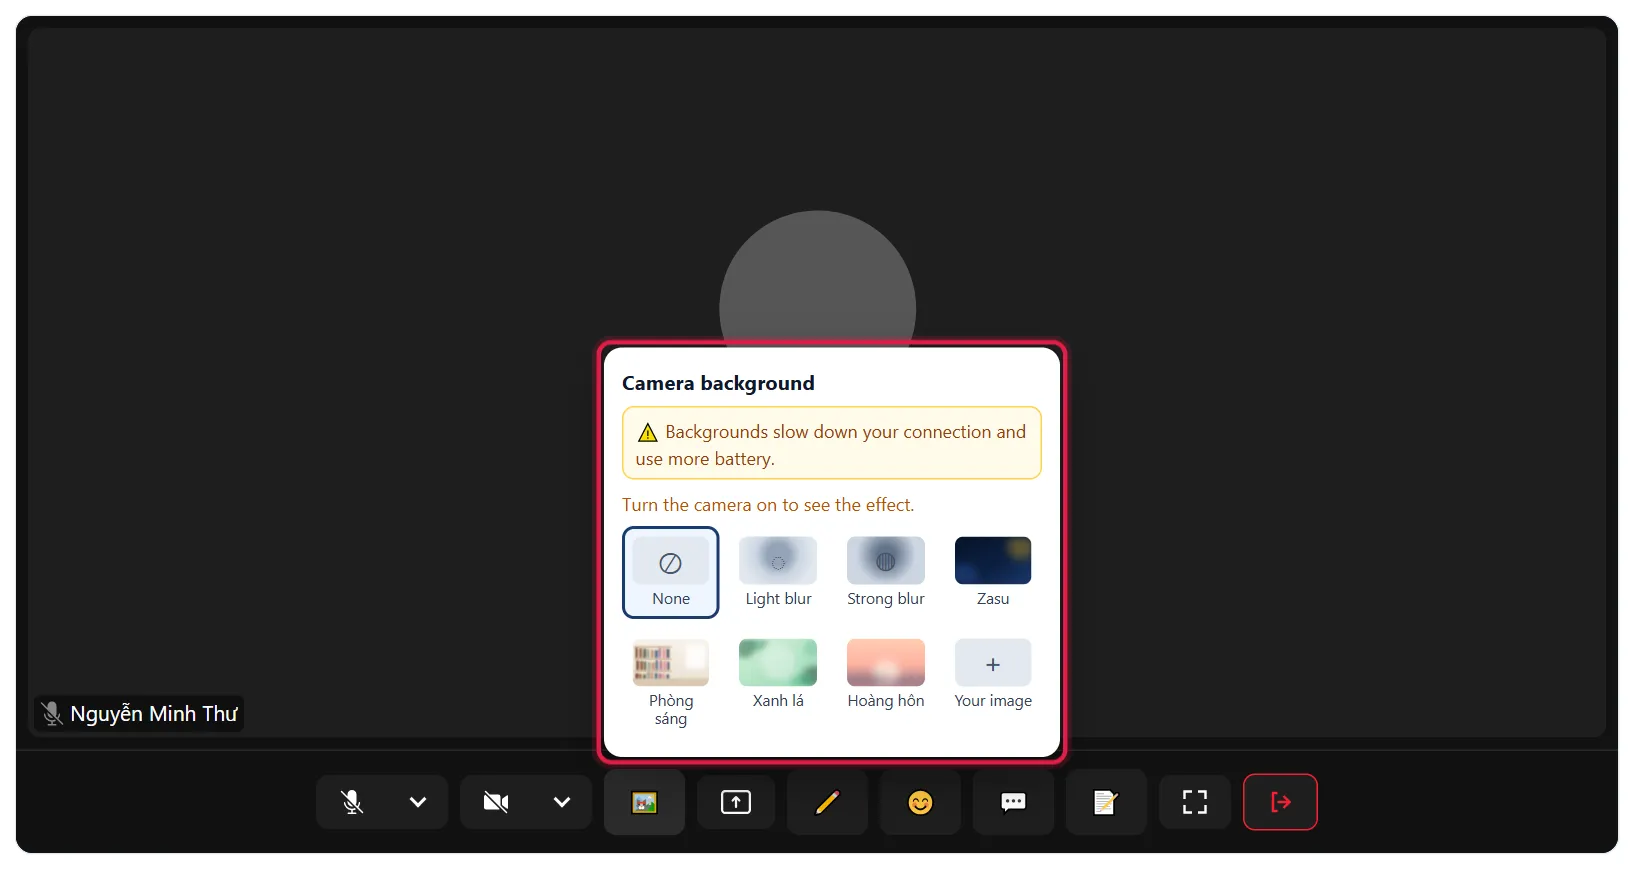This screenshot has height=870, width=1635.
Task: Click the backgrounds battery warning message
Action: [x=832, y=443]
